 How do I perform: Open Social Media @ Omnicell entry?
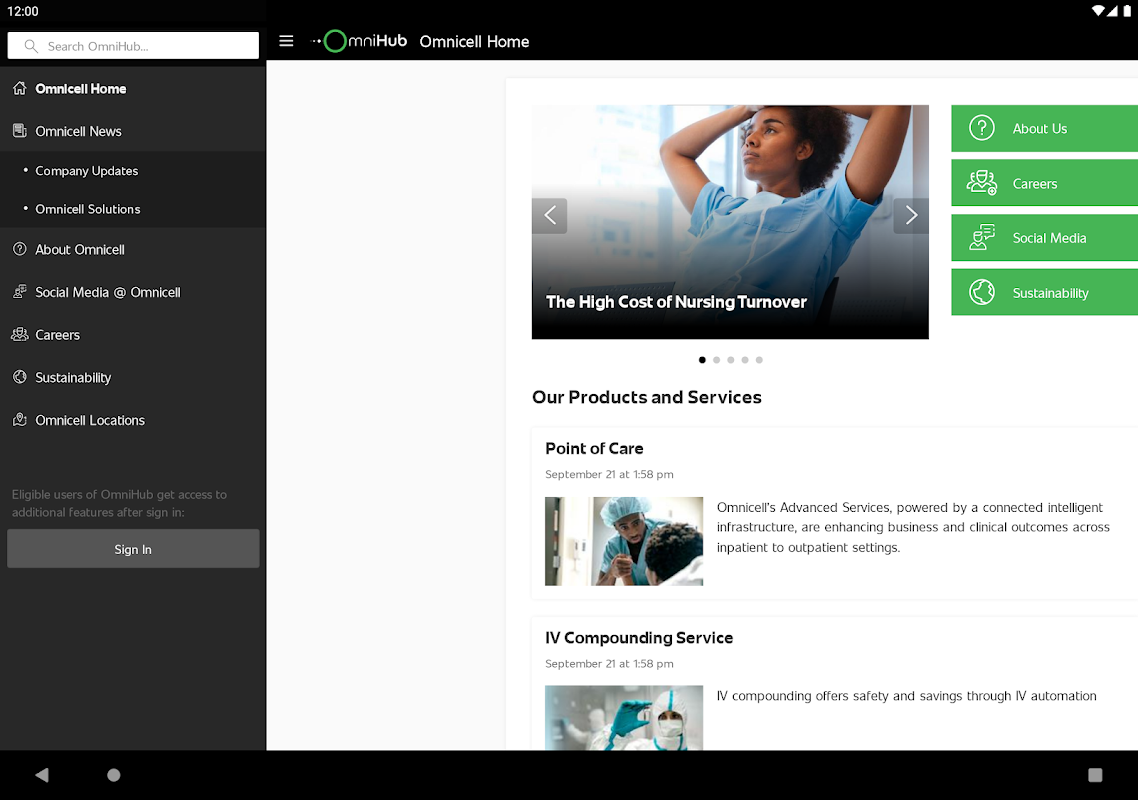point(133,292)
